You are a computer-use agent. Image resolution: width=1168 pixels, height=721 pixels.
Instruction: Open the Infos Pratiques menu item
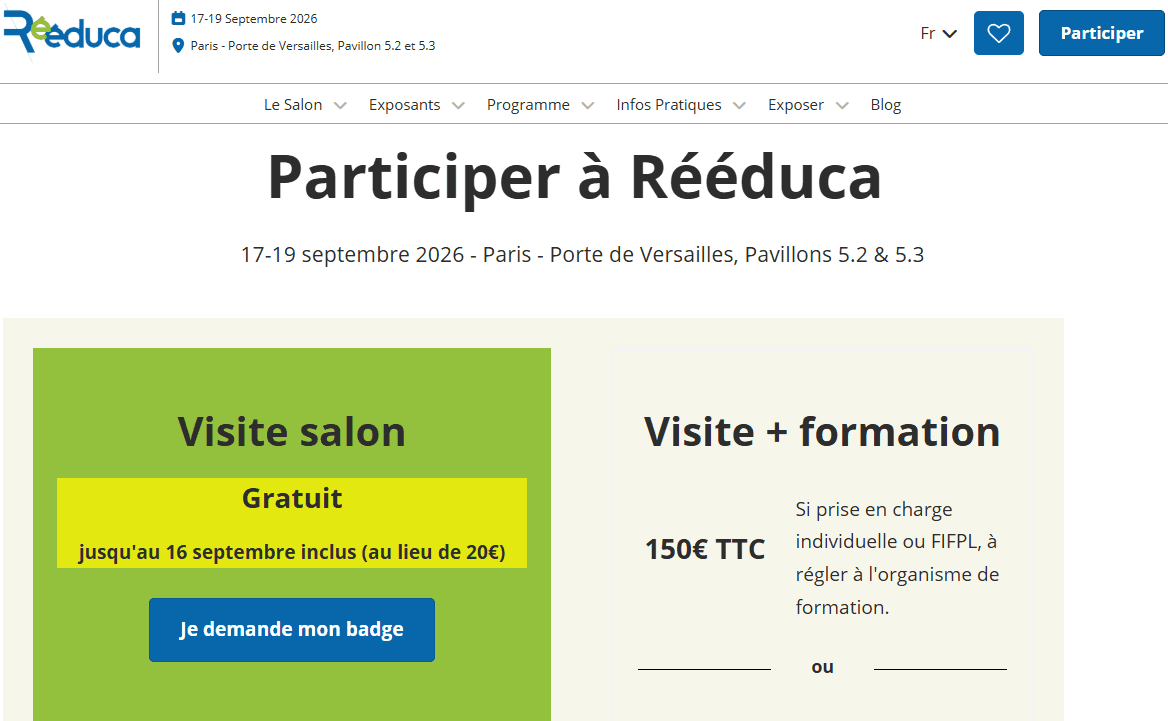[x=669, y=104]
